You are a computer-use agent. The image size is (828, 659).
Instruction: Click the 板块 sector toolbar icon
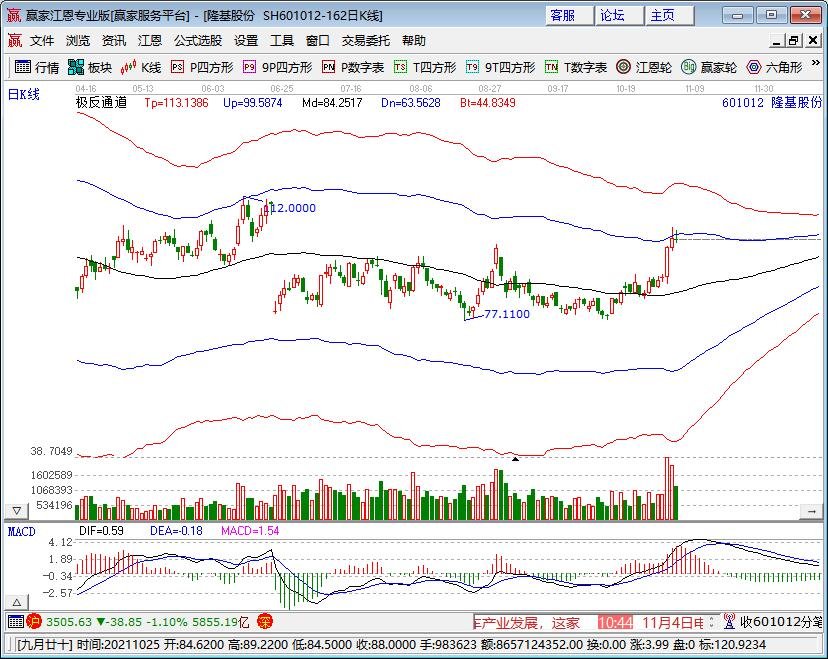(90, 67)
